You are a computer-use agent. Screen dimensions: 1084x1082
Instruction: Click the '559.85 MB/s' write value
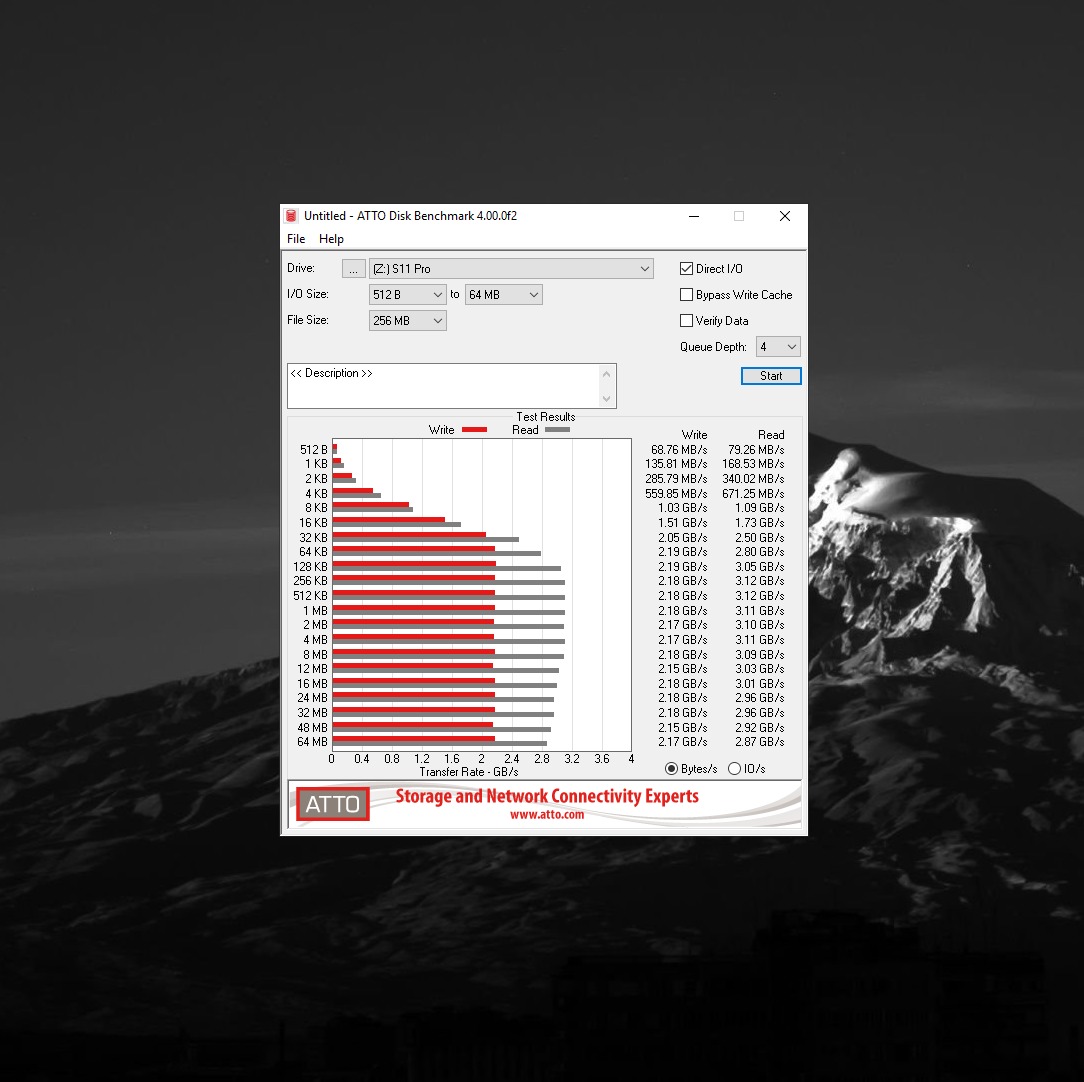(x=676, y=494)
